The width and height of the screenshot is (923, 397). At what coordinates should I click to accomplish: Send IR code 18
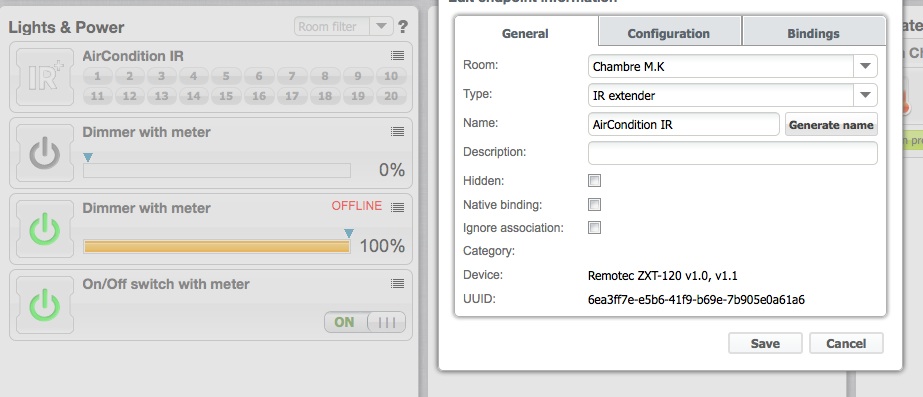(x=325, y=96)
